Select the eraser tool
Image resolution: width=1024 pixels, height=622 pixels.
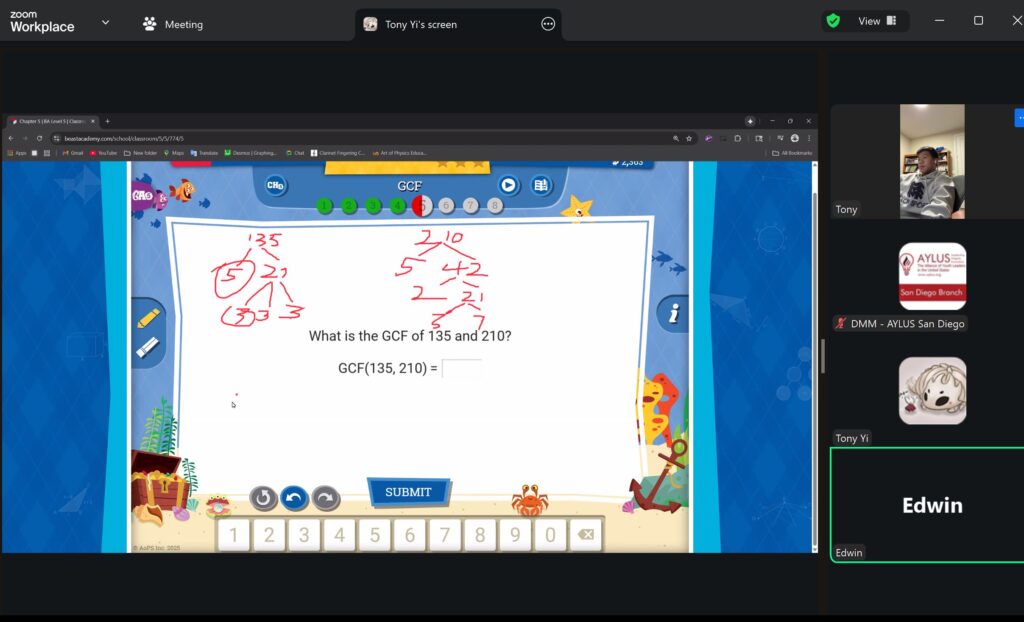coord(148,347)
